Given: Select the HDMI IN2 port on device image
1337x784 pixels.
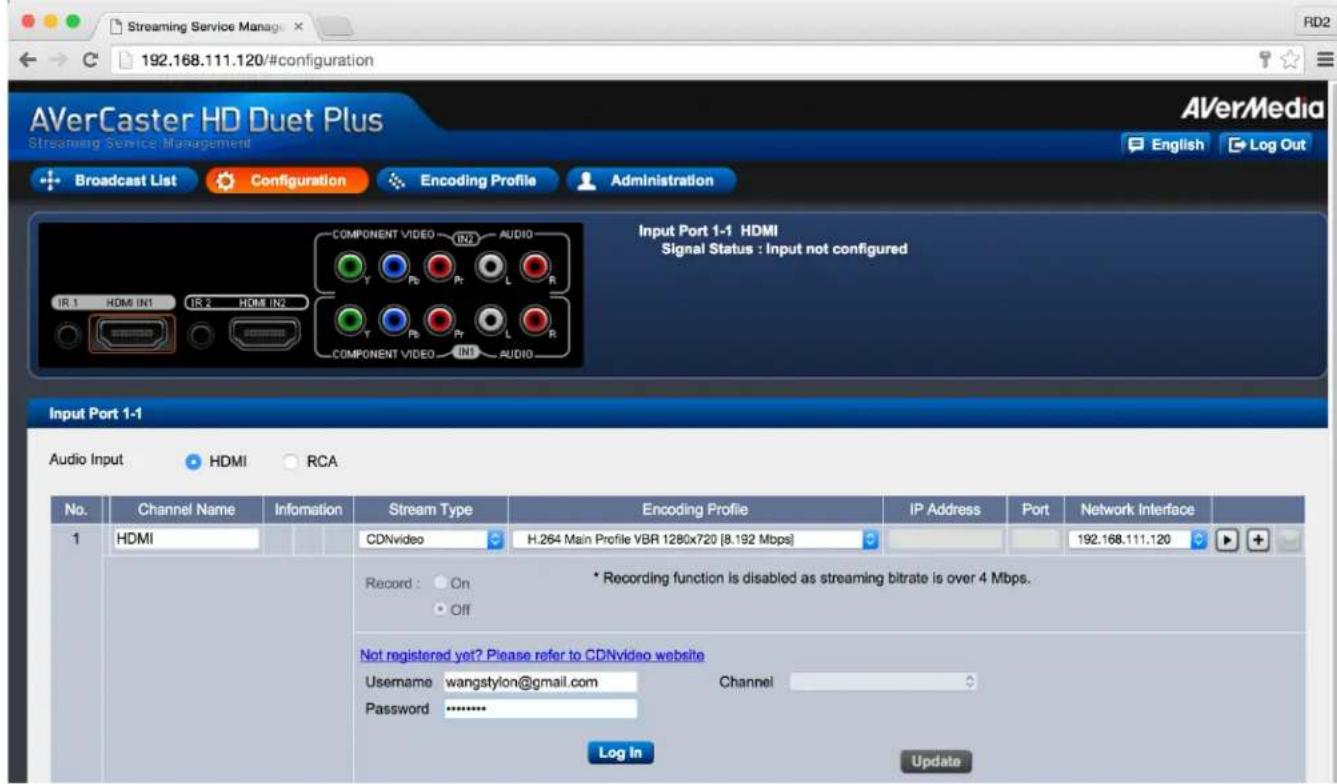Looking at the screenshot, I should coord(265,334).
